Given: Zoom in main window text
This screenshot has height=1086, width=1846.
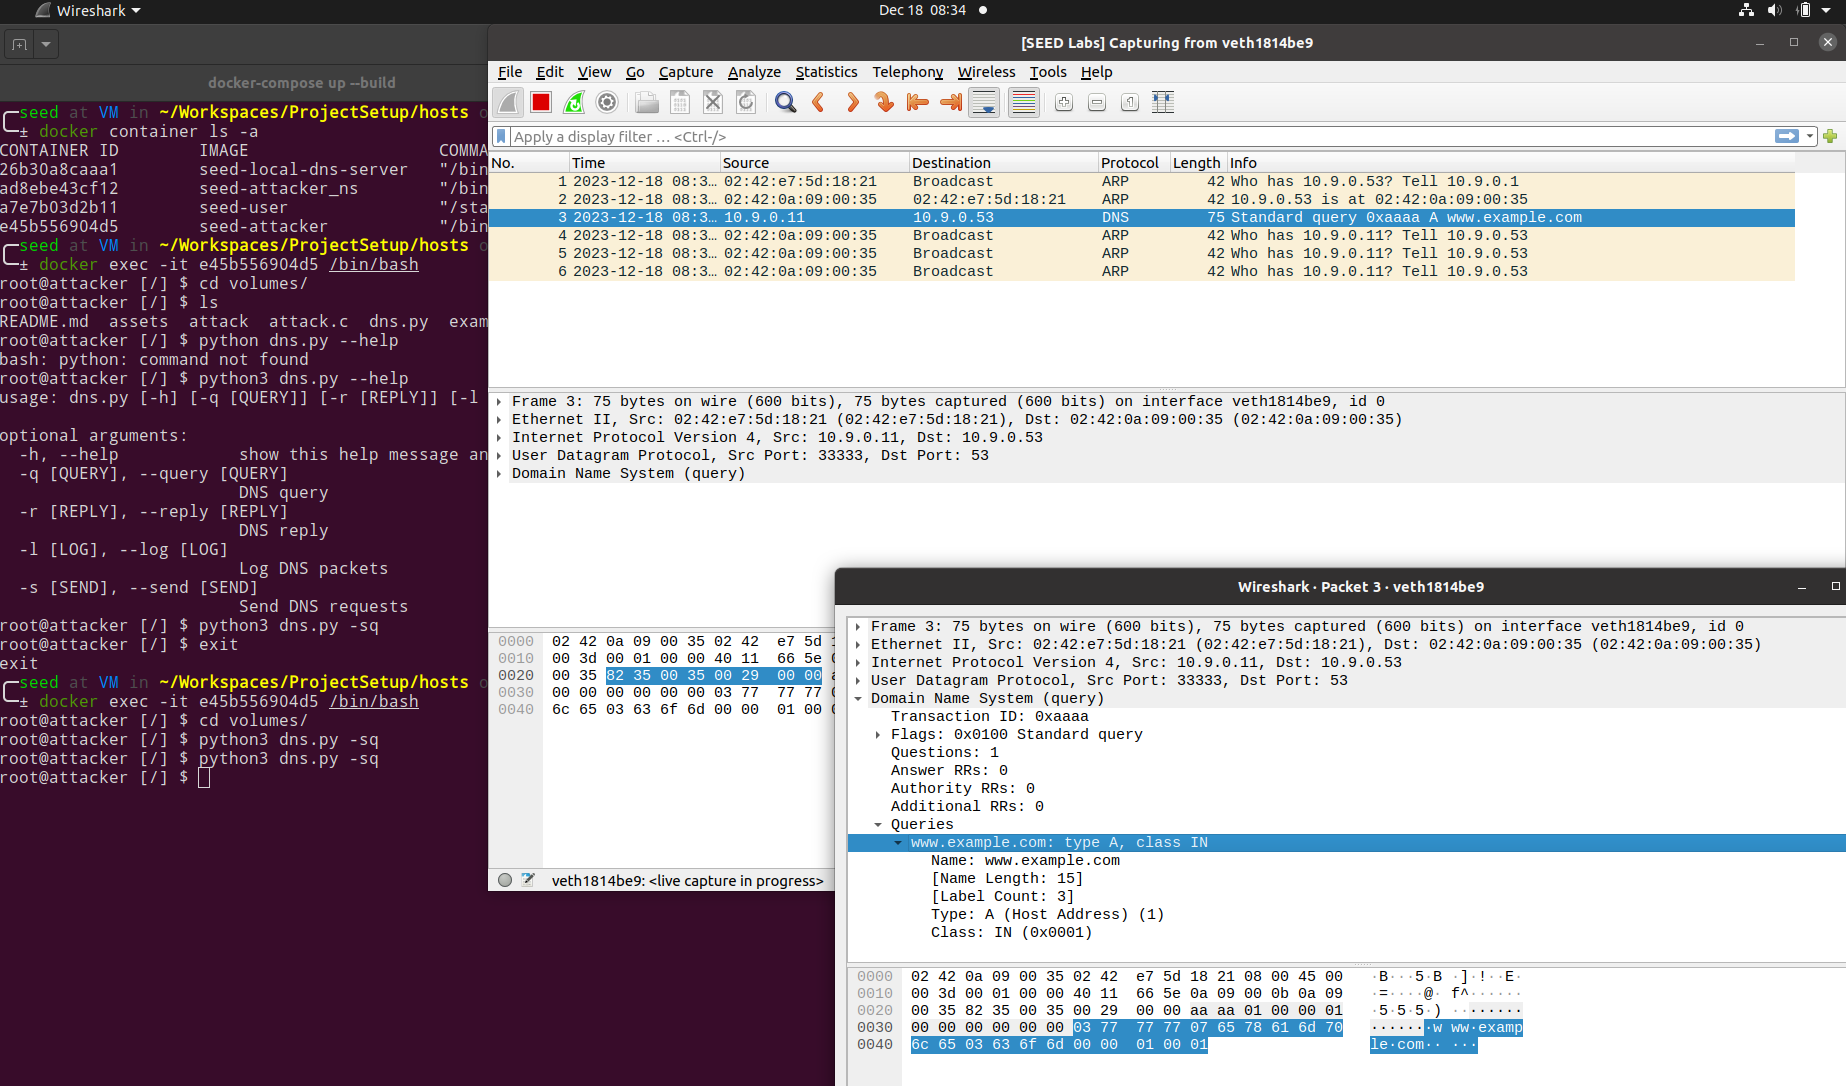Looking at the screenshot, I should 1064,102.
